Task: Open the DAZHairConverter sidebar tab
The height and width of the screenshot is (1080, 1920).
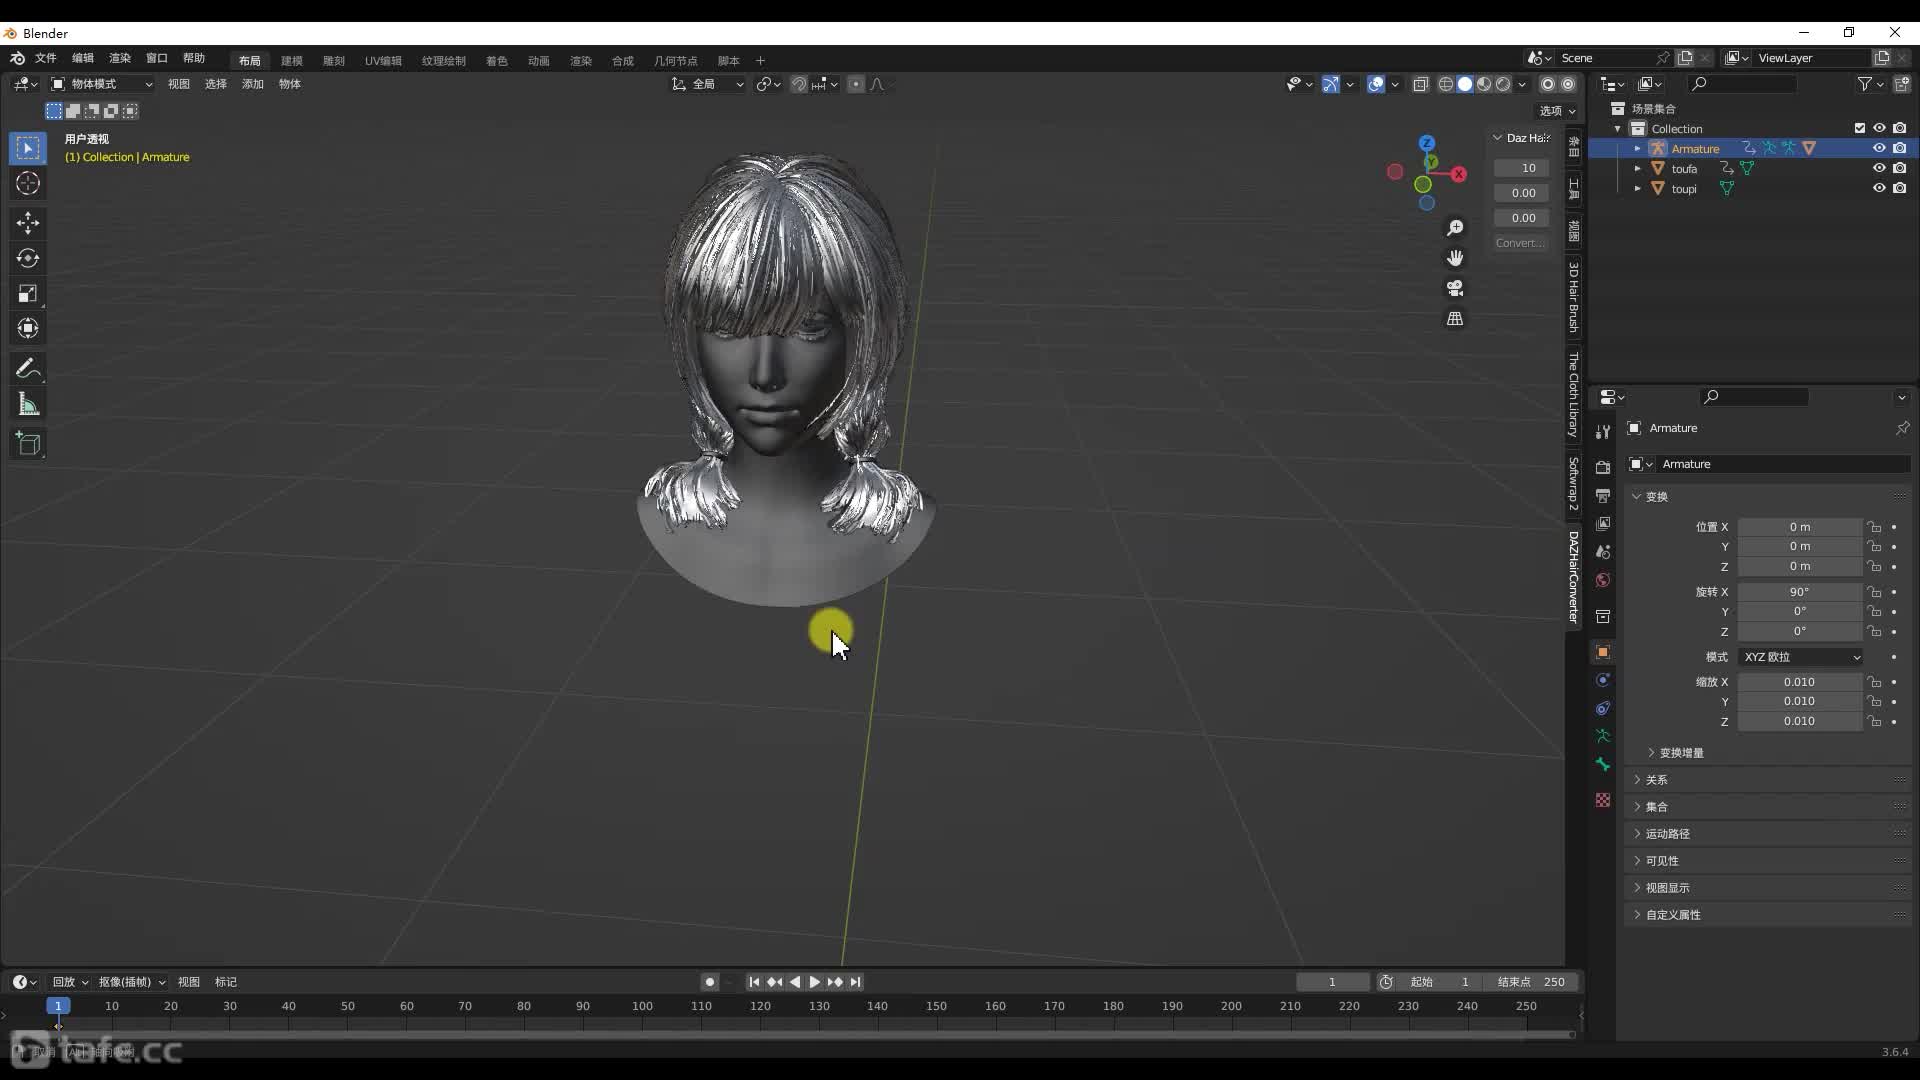Action: [x=1573, y=577]
